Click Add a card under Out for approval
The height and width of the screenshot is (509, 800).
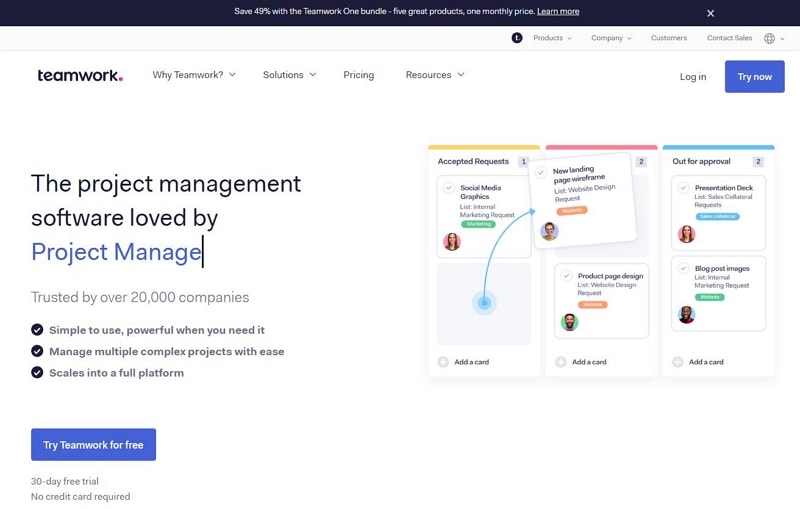pos(706,362)
